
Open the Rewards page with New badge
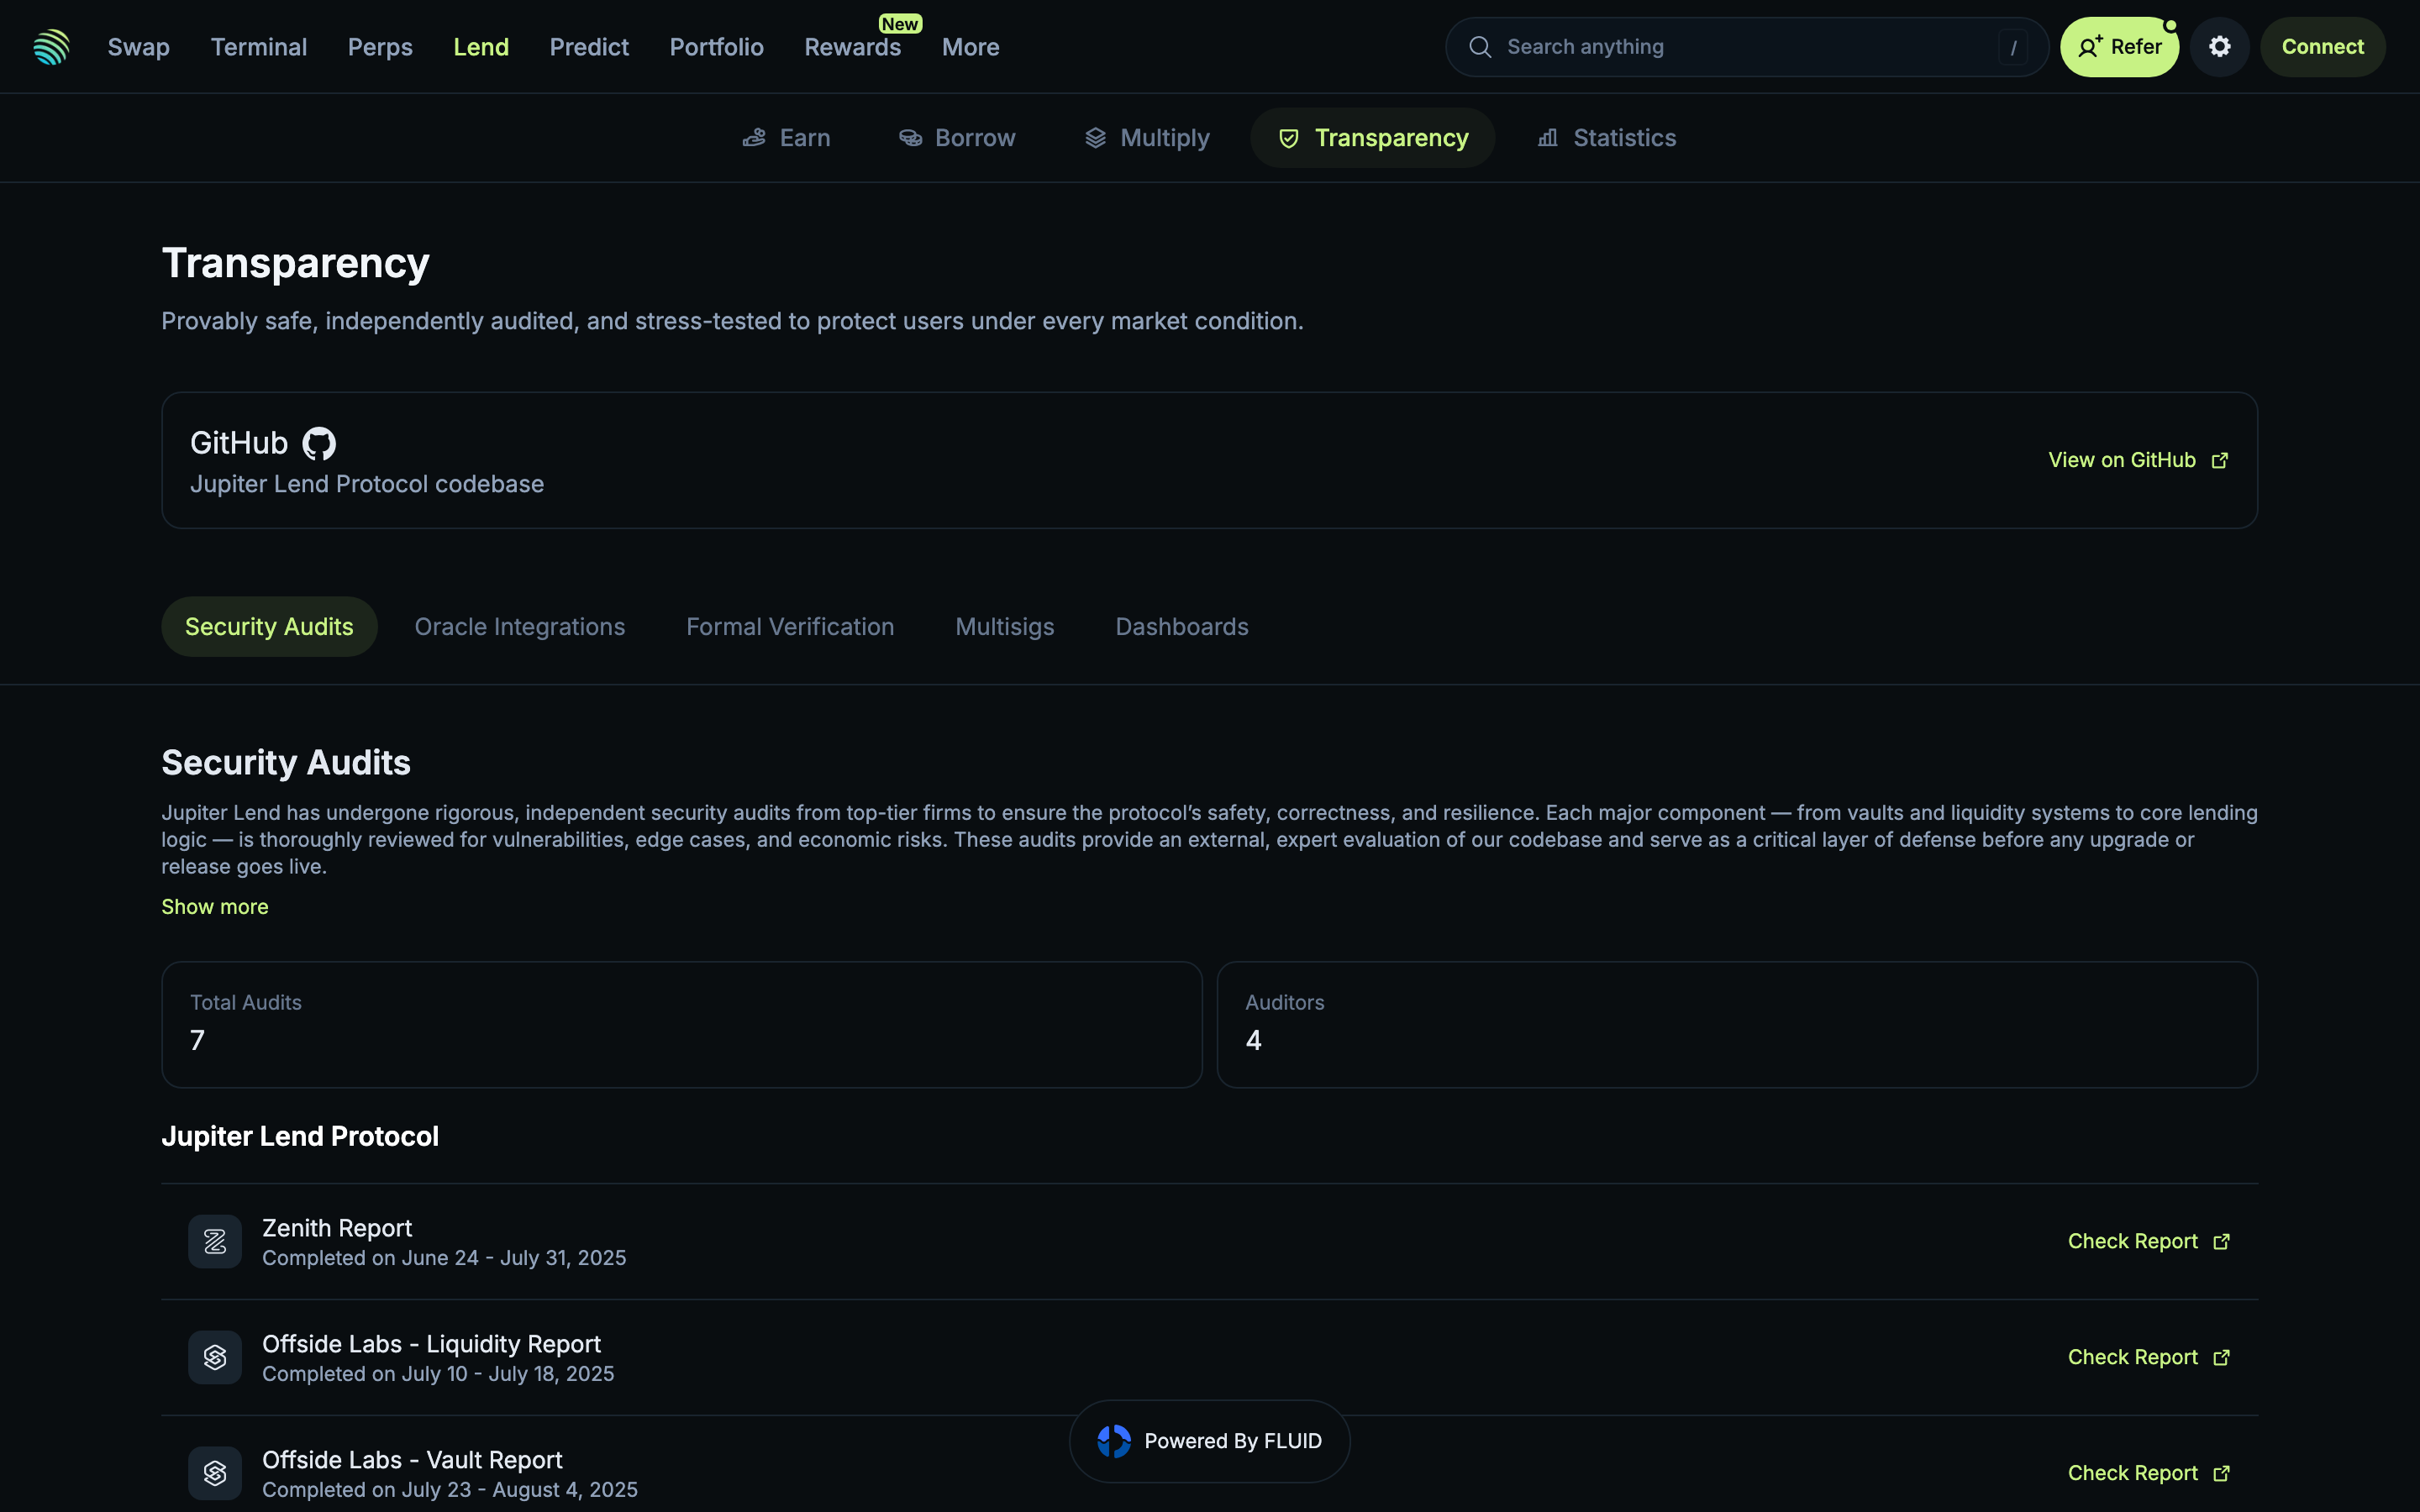tap(852, 47)
